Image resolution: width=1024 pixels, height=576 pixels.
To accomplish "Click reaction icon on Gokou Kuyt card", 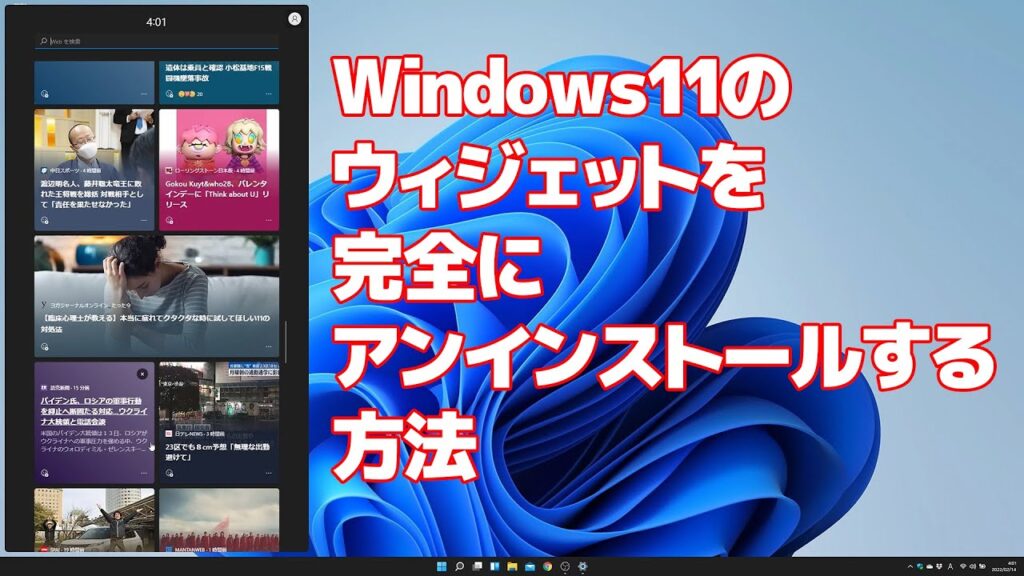I will tap(169, 220).
